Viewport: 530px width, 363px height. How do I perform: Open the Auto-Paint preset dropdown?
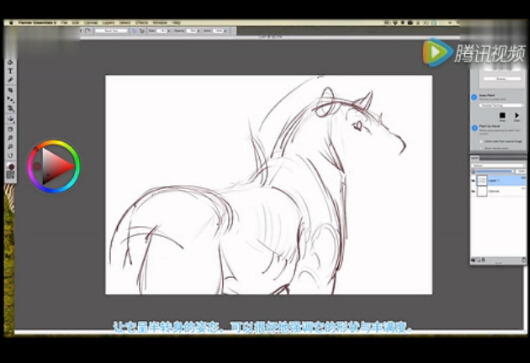501,106
